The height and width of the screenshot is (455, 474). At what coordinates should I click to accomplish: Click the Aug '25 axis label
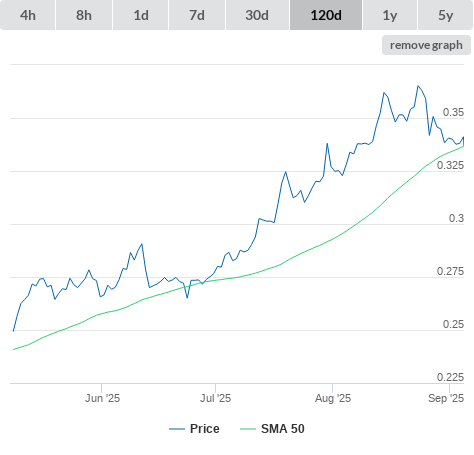click(333, 398)
